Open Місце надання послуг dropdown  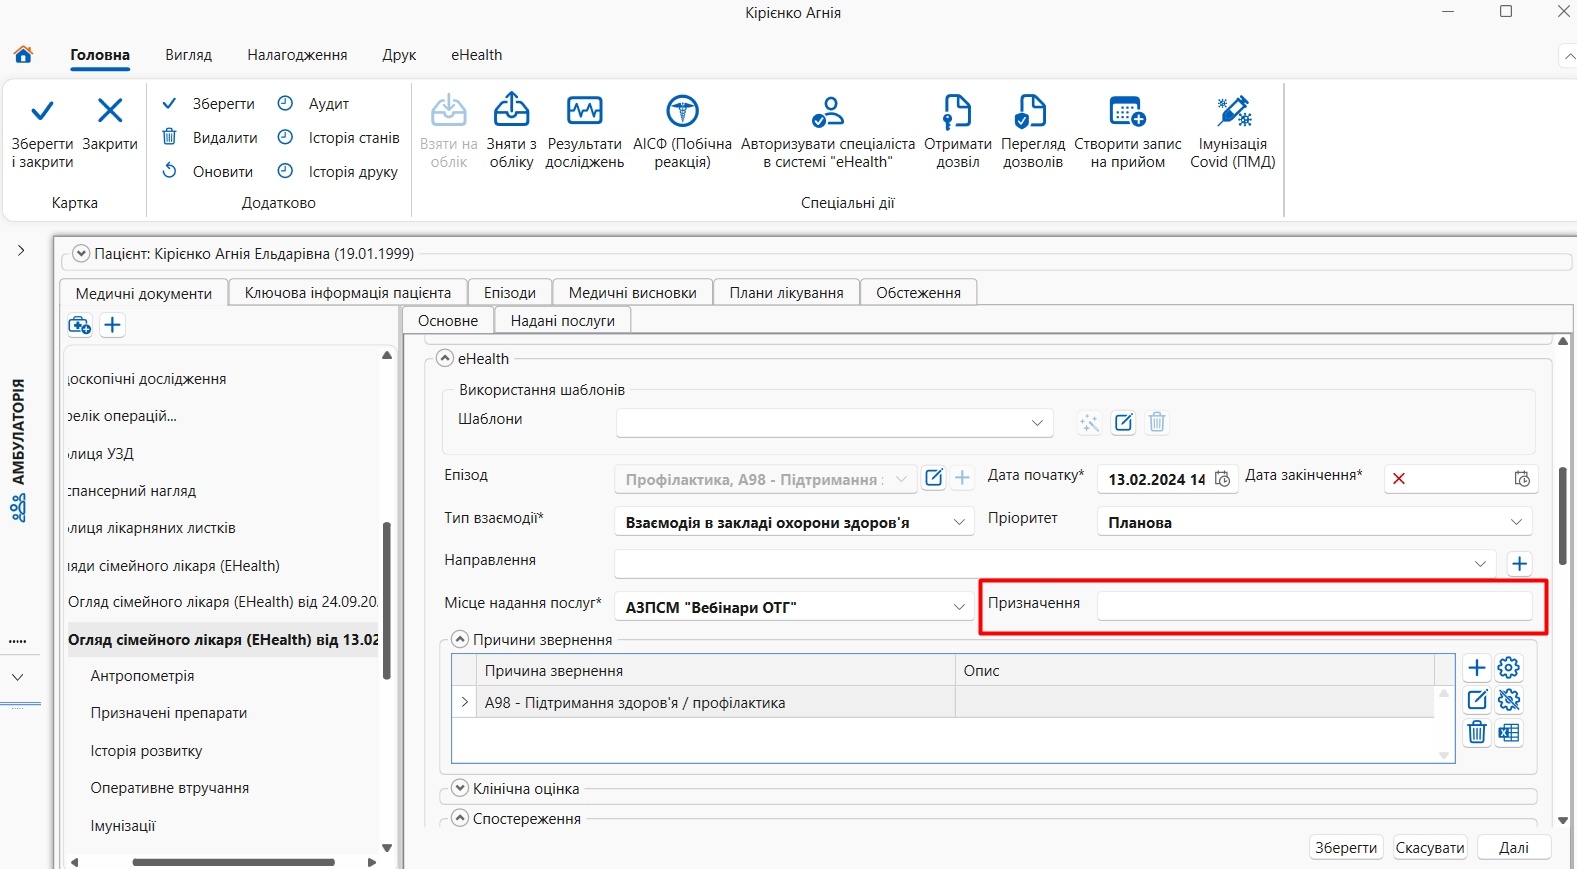point(959,607)
